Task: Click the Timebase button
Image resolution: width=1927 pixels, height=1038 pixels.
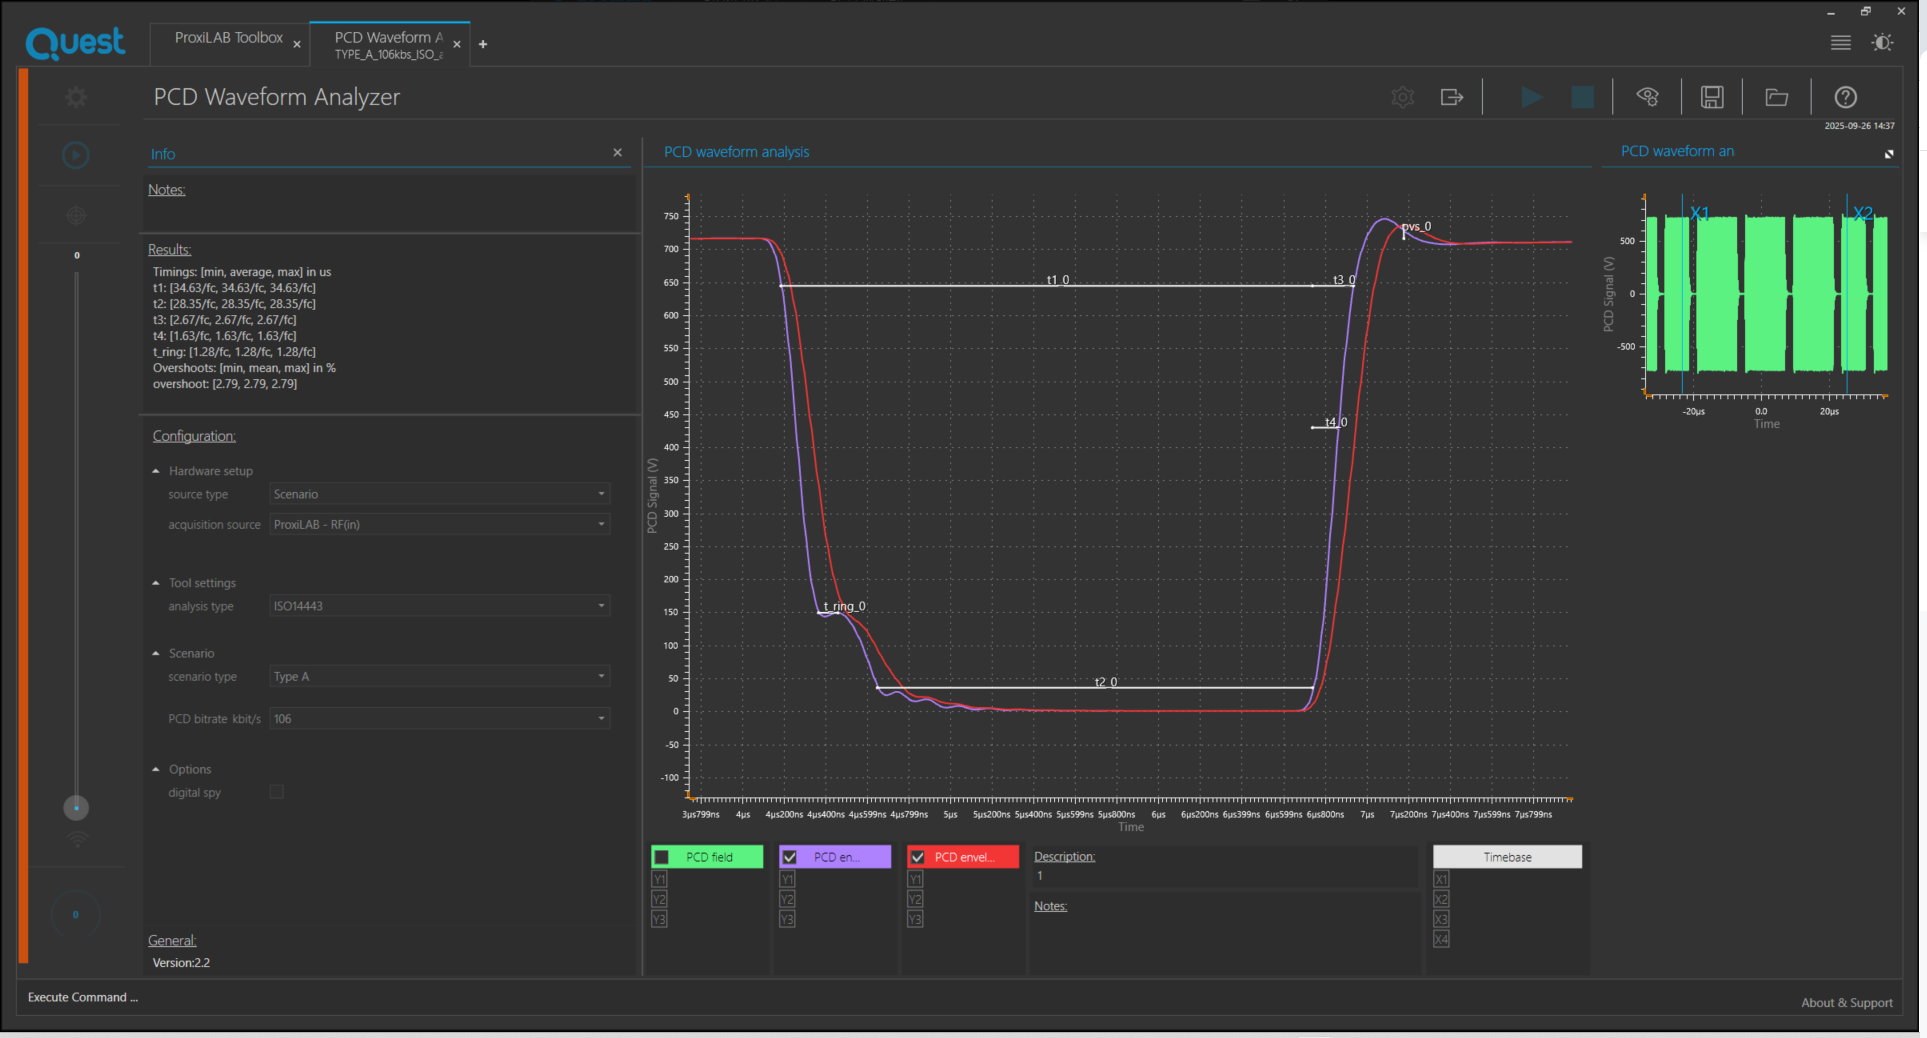Action: point(1506,857)
